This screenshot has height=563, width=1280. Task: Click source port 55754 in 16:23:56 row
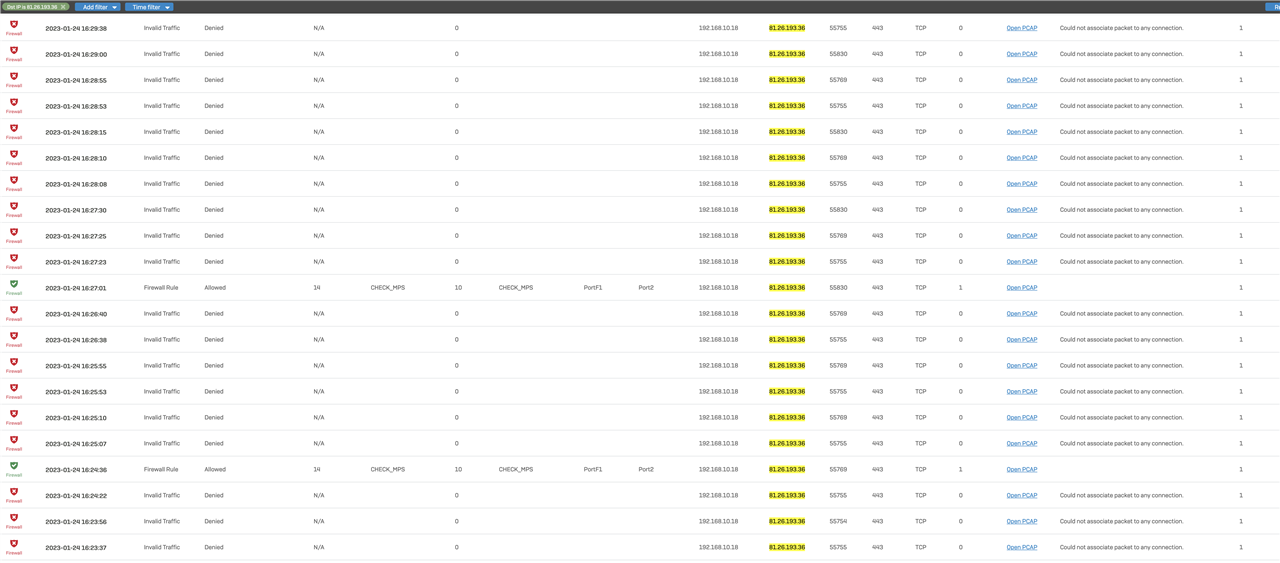[838, 522]
